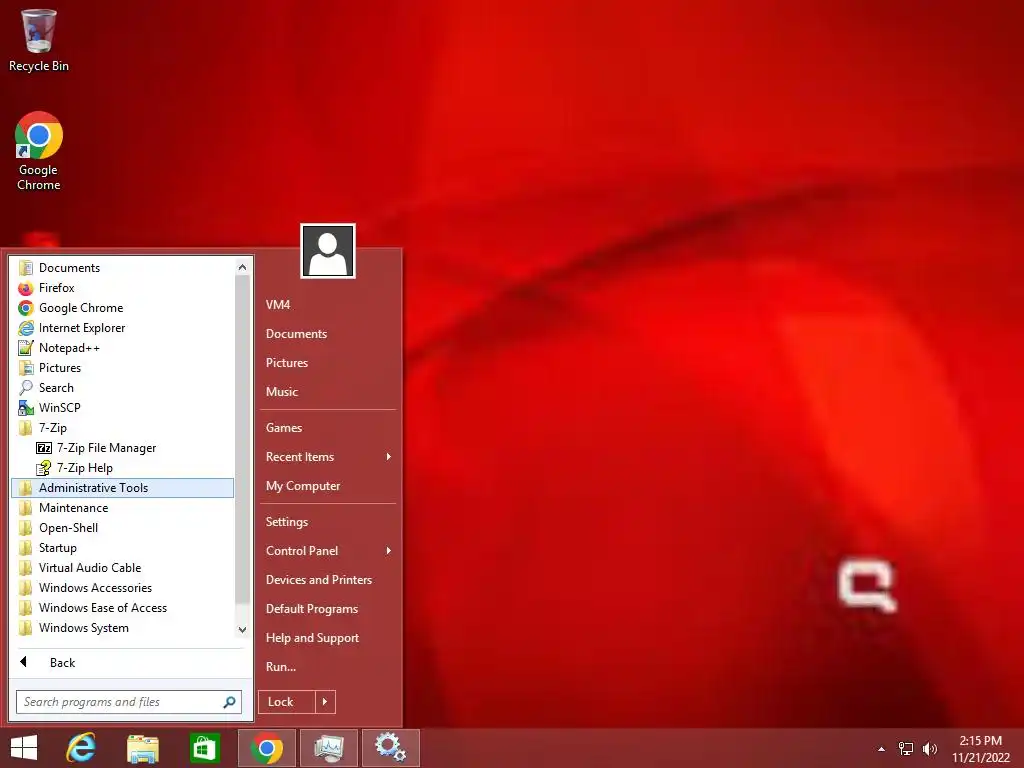
Task: Open Recent Items submenu
Action: pyautogui.click(x=328, y=457)
